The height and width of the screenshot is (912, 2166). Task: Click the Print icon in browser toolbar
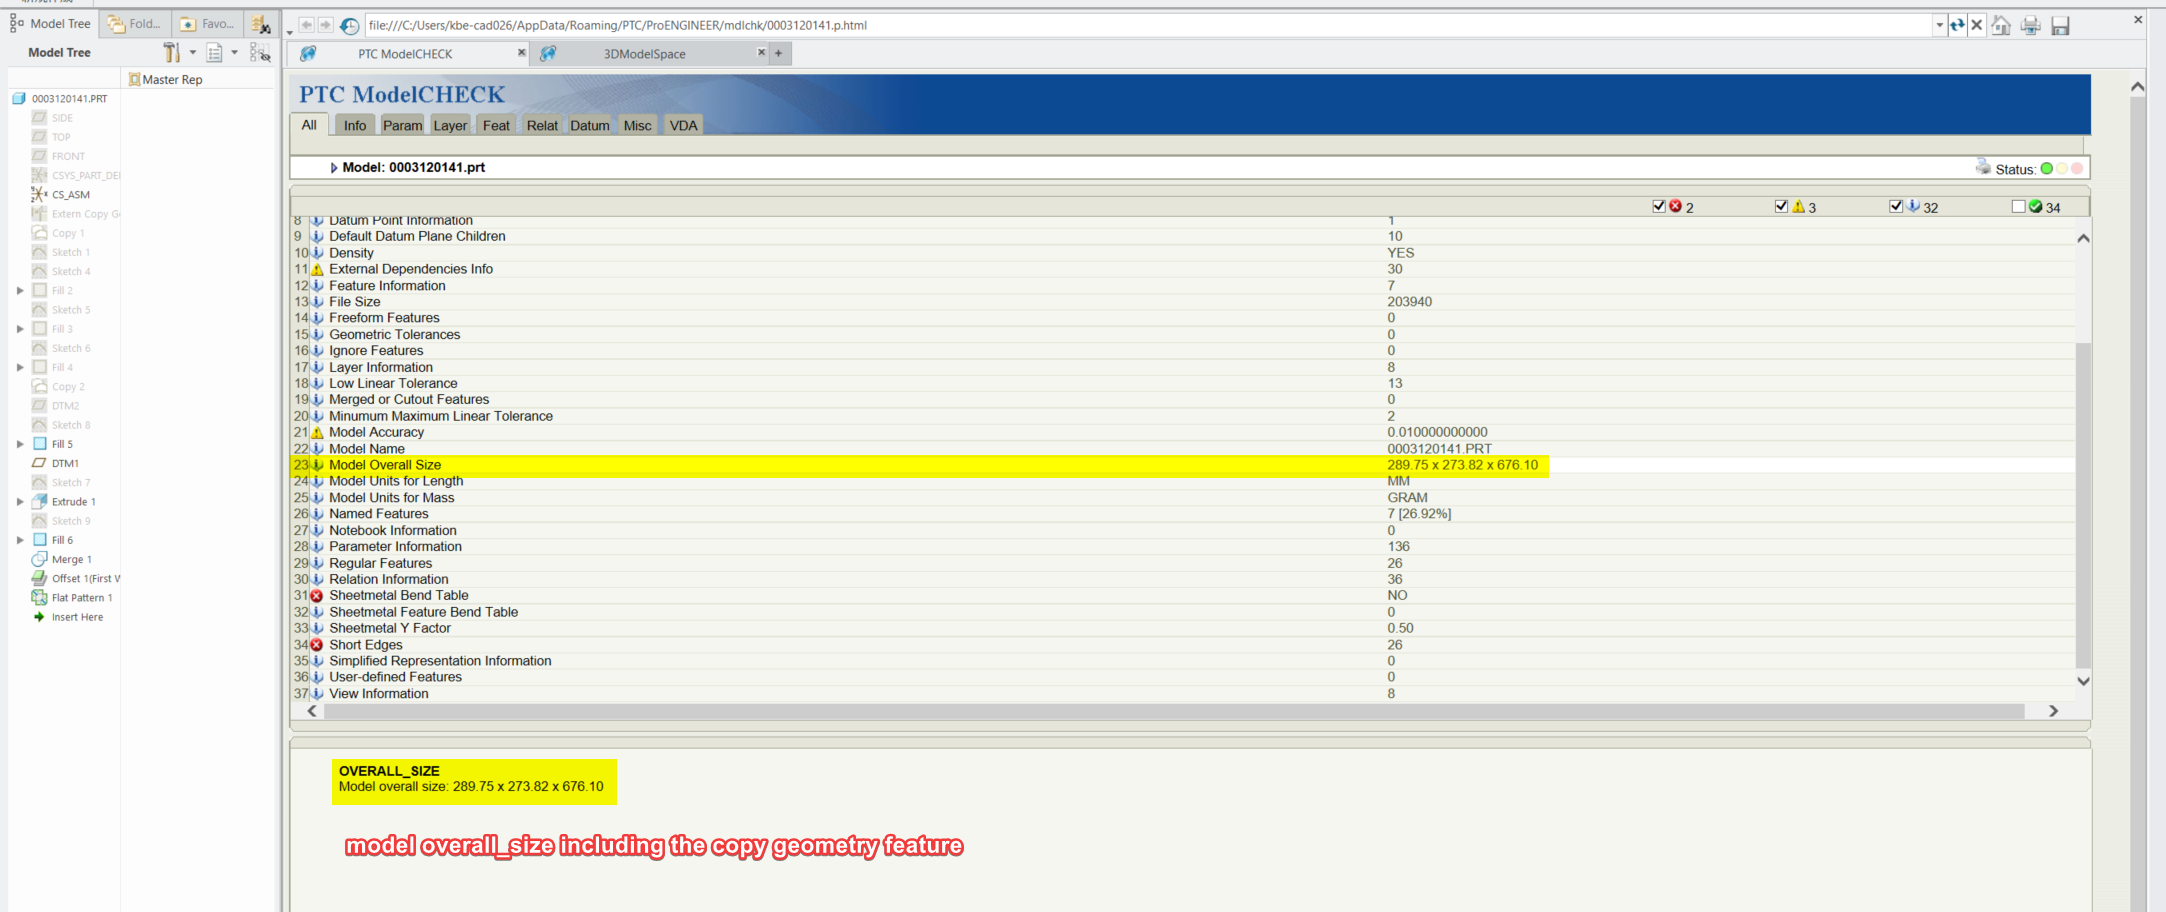[x=2030, y=25]
